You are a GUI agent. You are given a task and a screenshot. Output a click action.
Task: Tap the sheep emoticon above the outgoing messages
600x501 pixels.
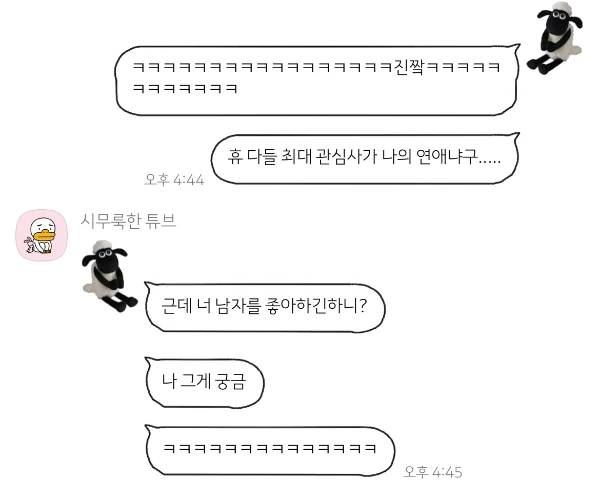(x=554, y=38)
